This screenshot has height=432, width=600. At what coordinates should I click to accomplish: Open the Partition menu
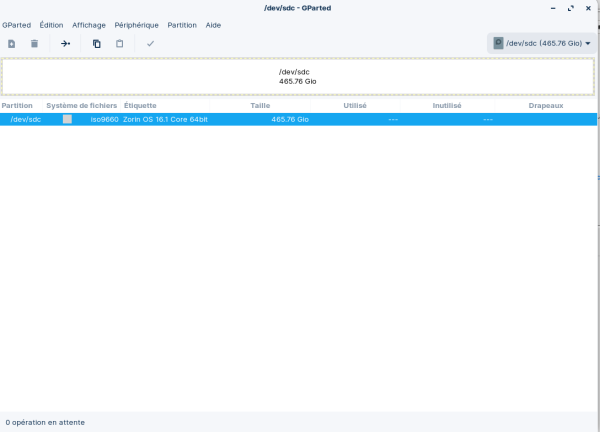tap(182, 25)
